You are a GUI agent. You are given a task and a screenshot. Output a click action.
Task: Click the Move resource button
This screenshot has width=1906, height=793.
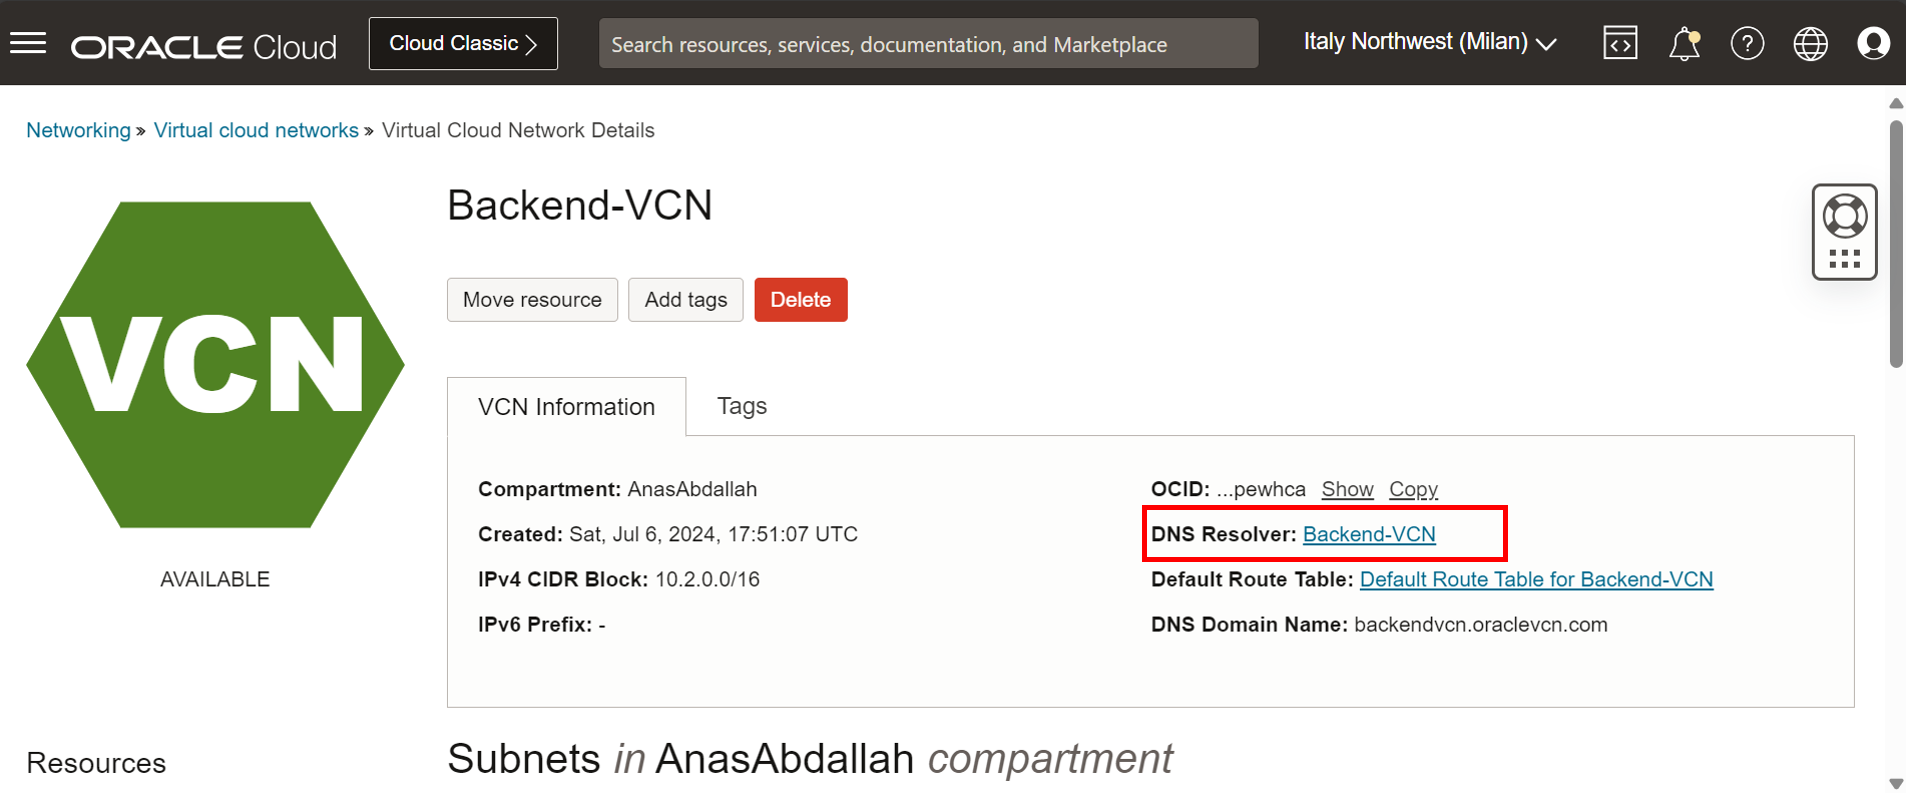coord(532,300)
